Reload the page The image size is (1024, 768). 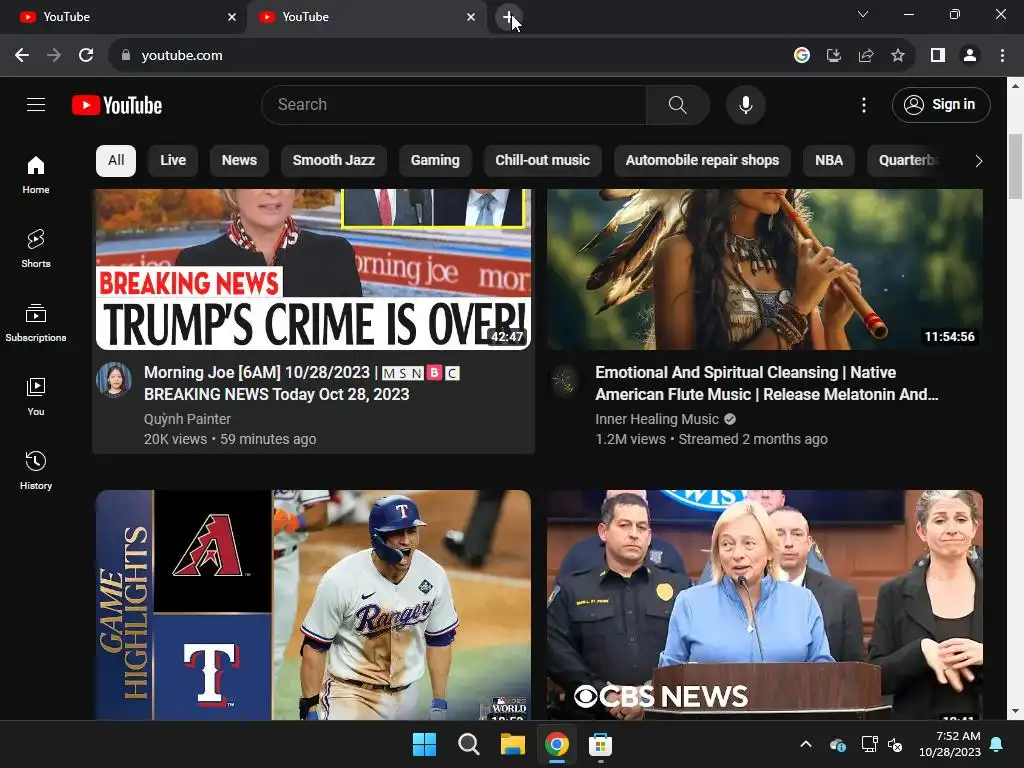pyautogui.click(x=86, y=56)
